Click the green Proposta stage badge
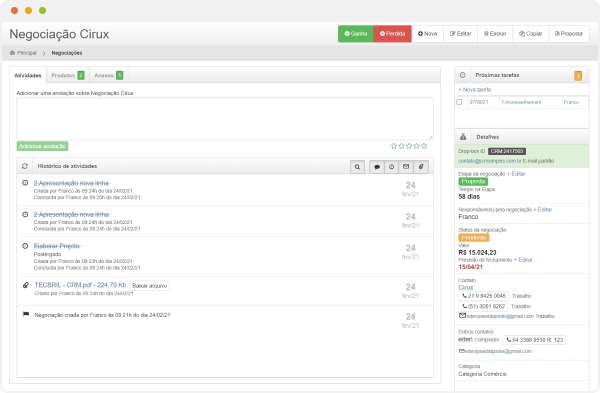 pos(473,181)
